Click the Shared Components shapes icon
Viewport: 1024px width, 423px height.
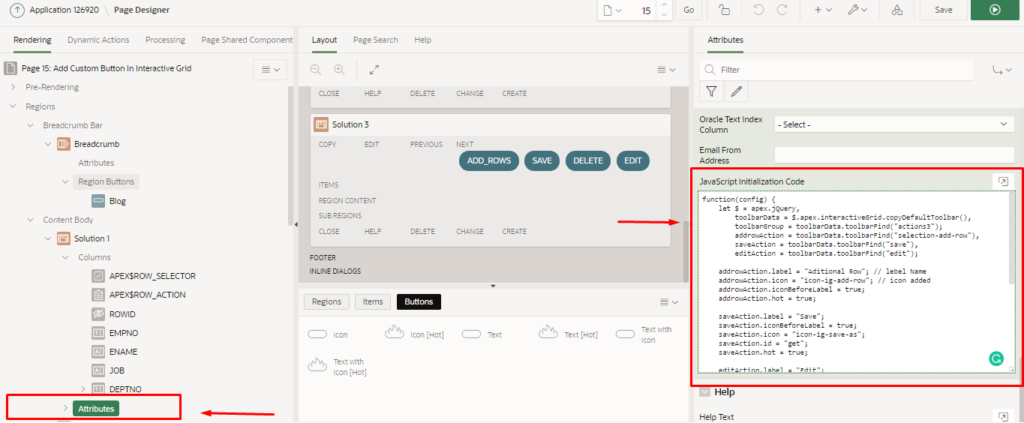pyautogui.click(x=895, y=9)
